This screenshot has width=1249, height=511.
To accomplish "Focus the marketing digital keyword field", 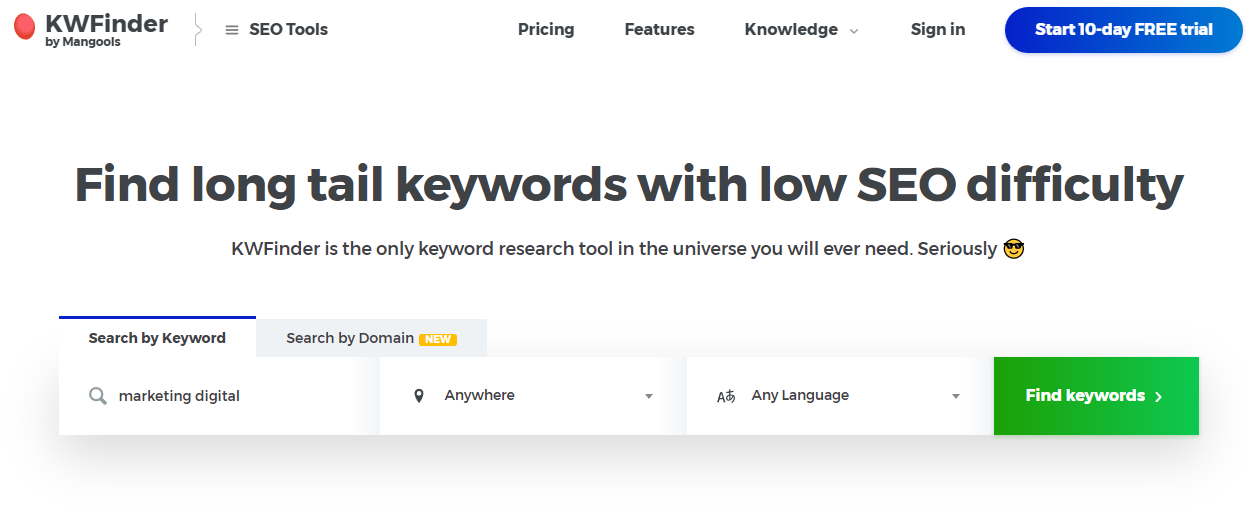I will pyautogui.click(x=219, y=396).
